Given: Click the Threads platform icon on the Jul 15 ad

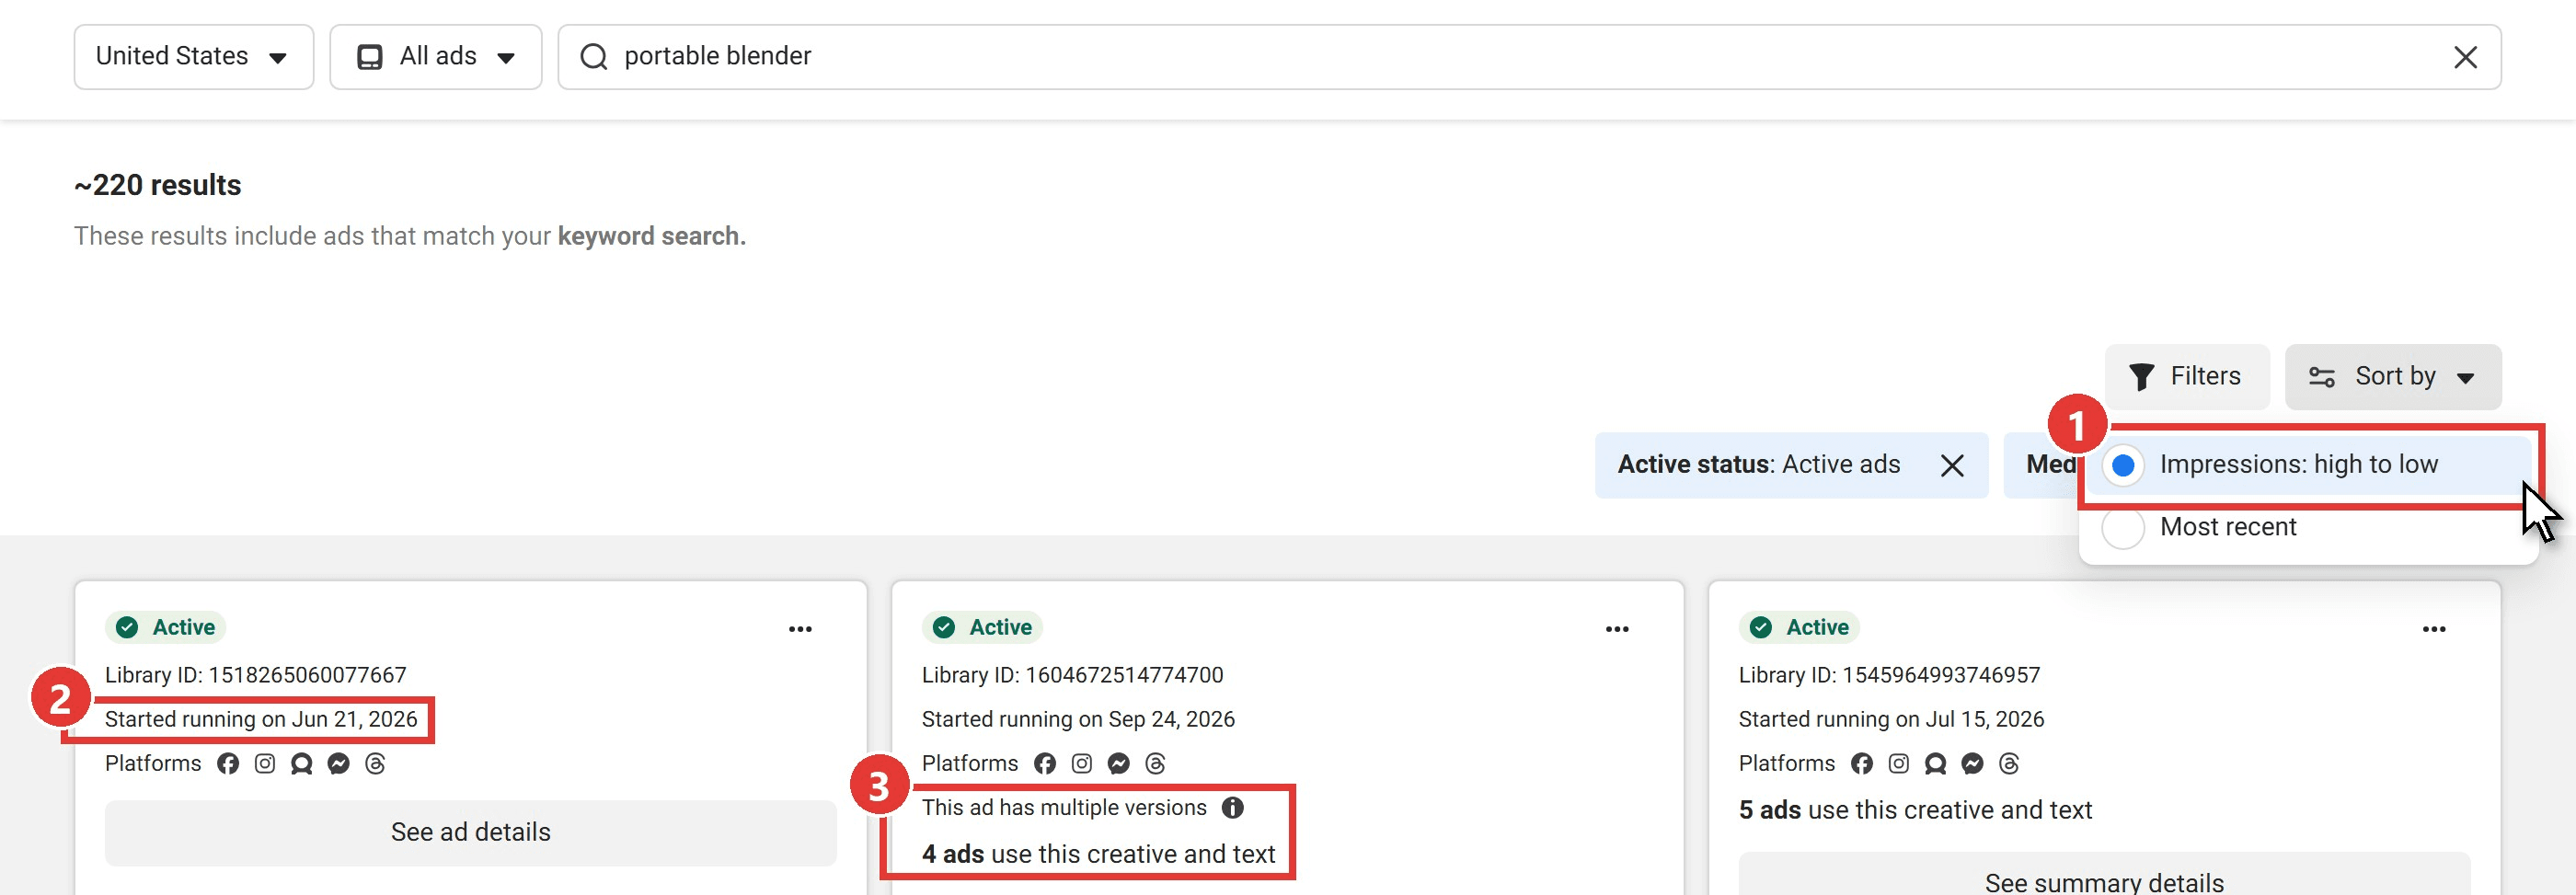Looking at the screenshot, I should [x=2009, y=764].
